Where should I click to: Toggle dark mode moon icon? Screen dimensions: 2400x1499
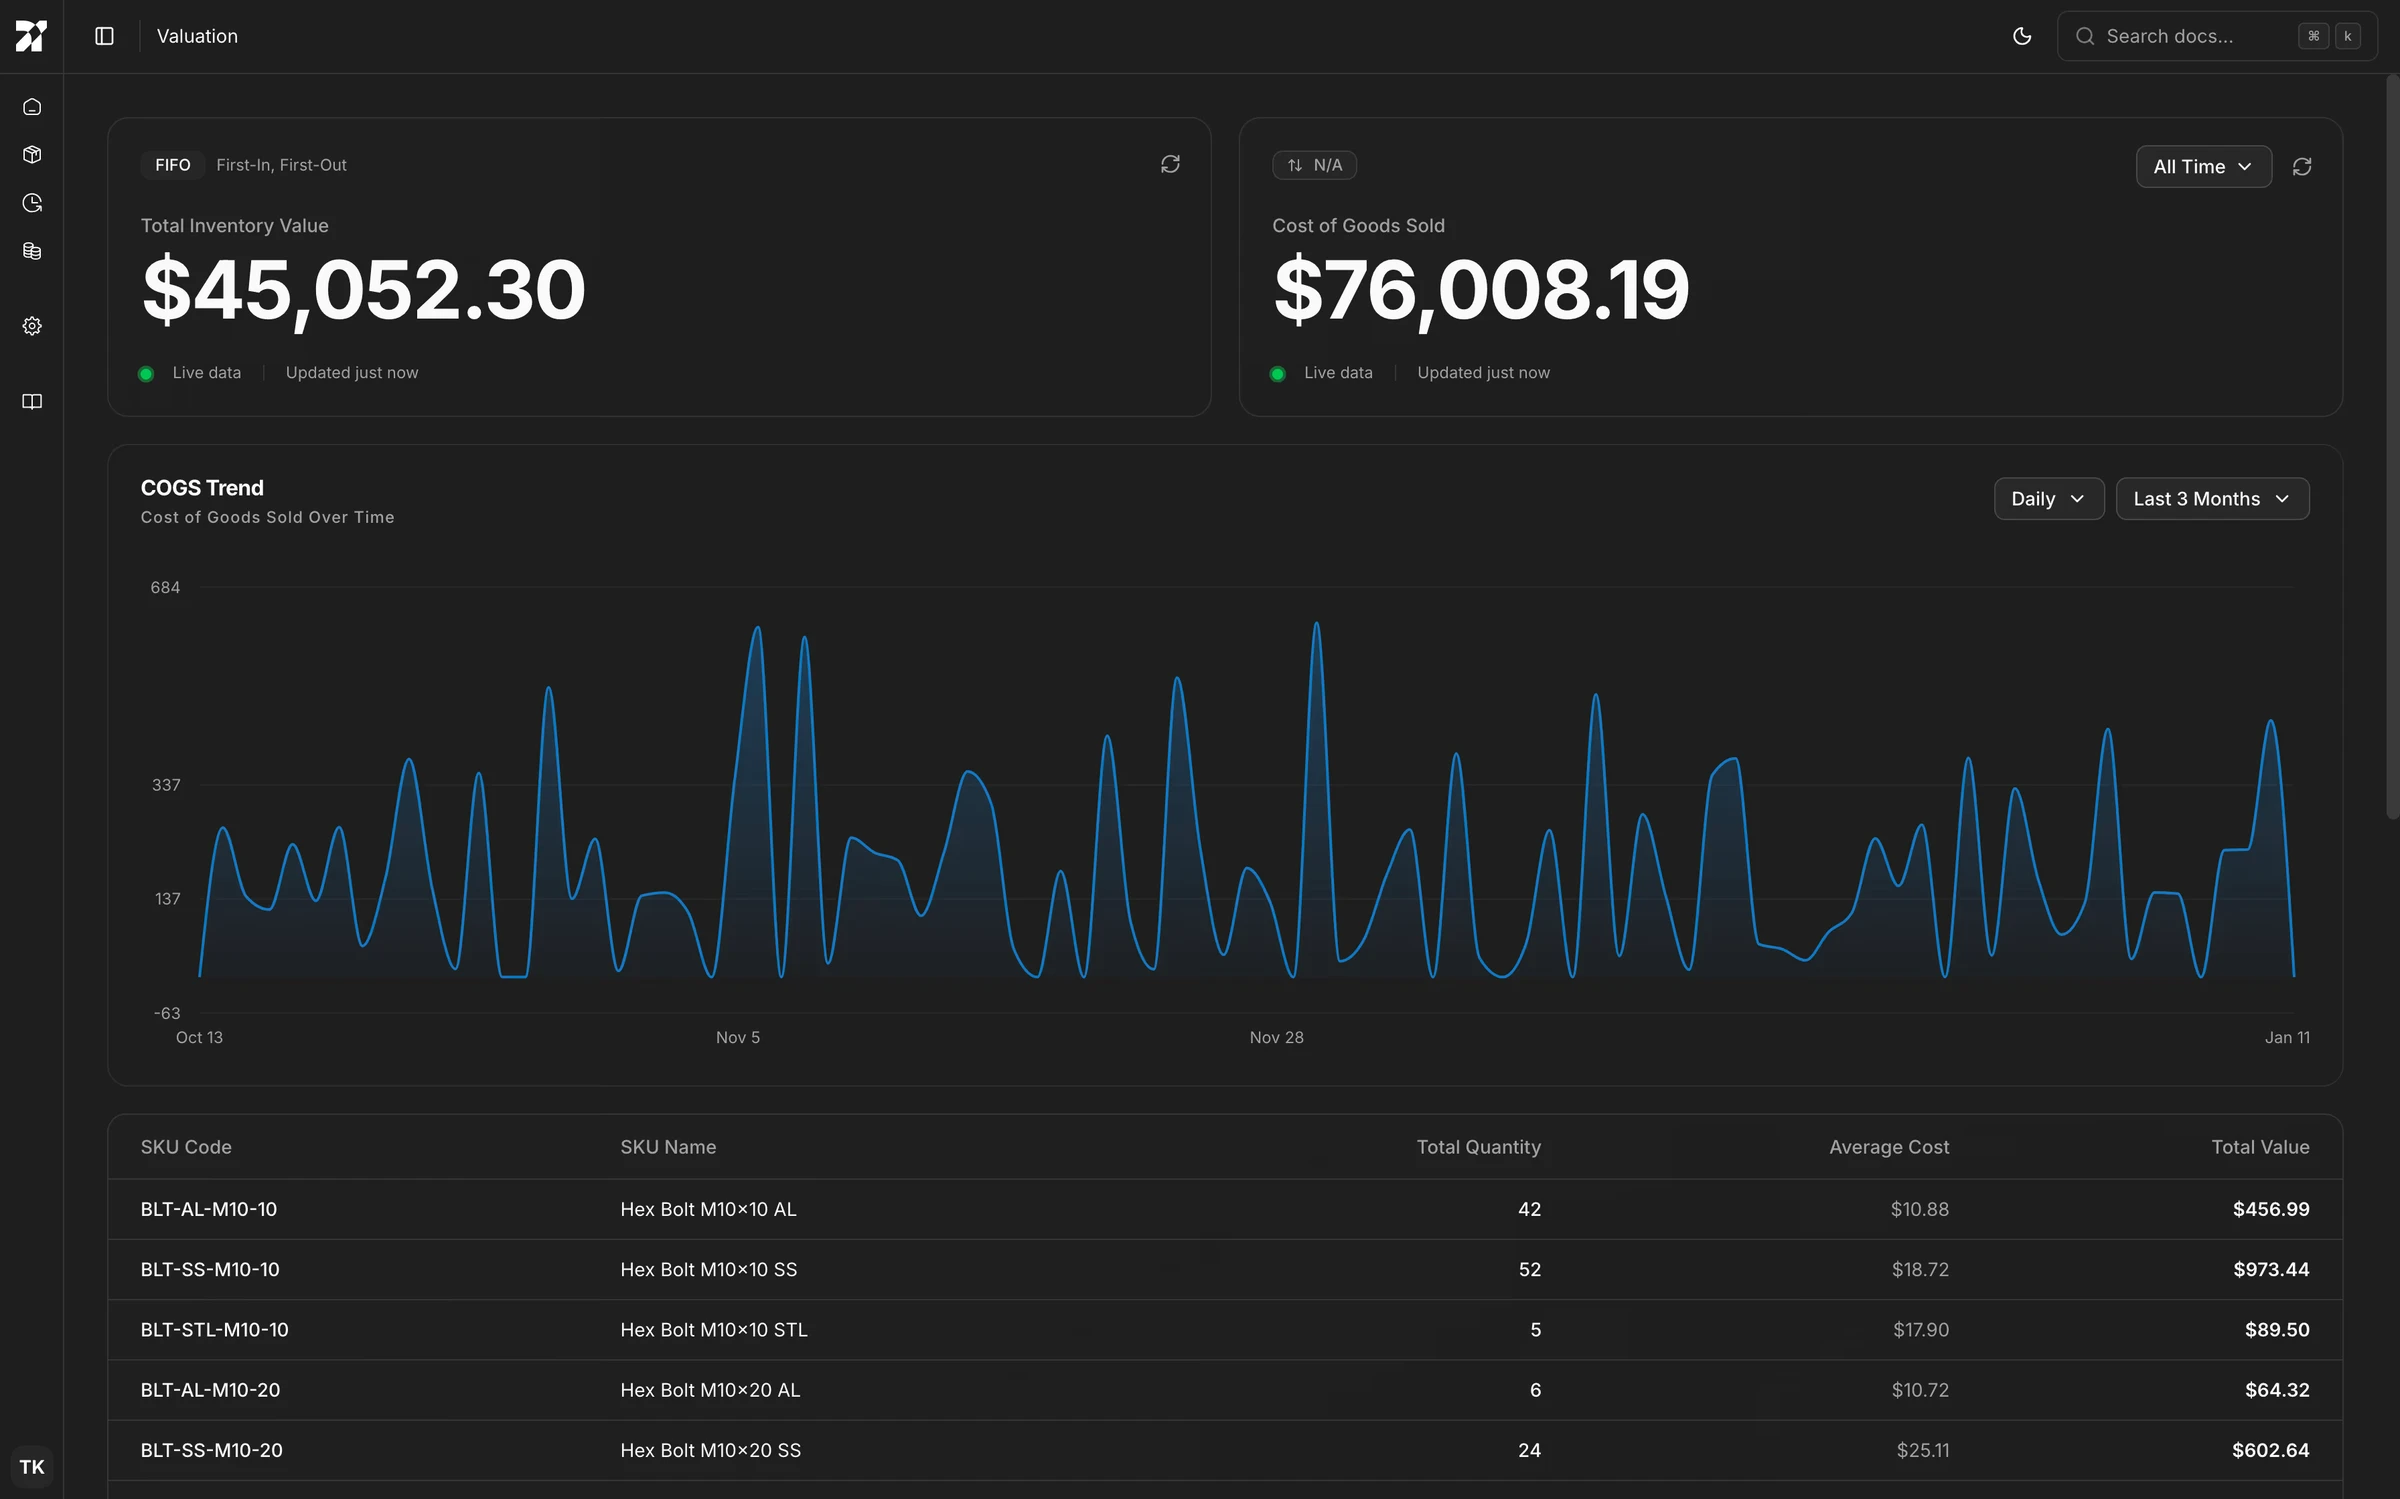point(2021,36)
